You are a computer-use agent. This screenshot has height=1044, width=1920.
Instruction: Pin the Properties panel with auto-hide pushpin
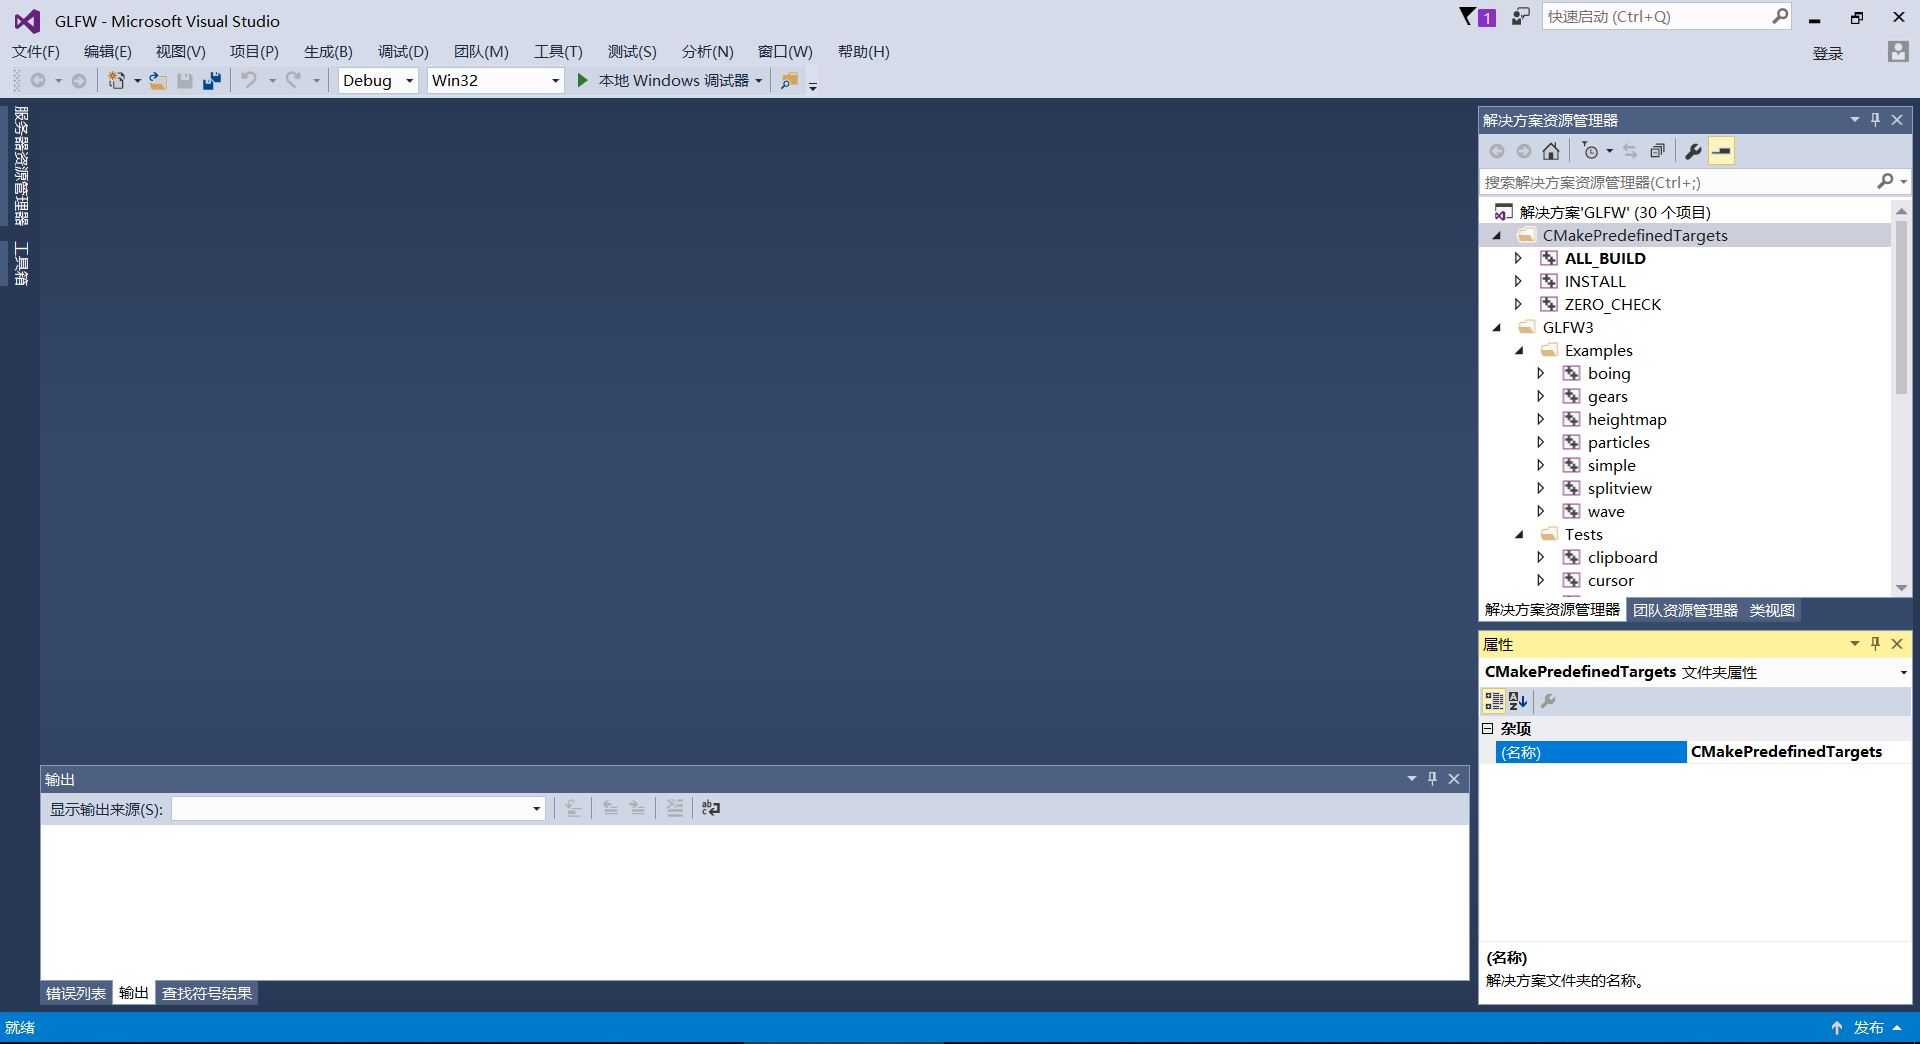(1875, 643)
